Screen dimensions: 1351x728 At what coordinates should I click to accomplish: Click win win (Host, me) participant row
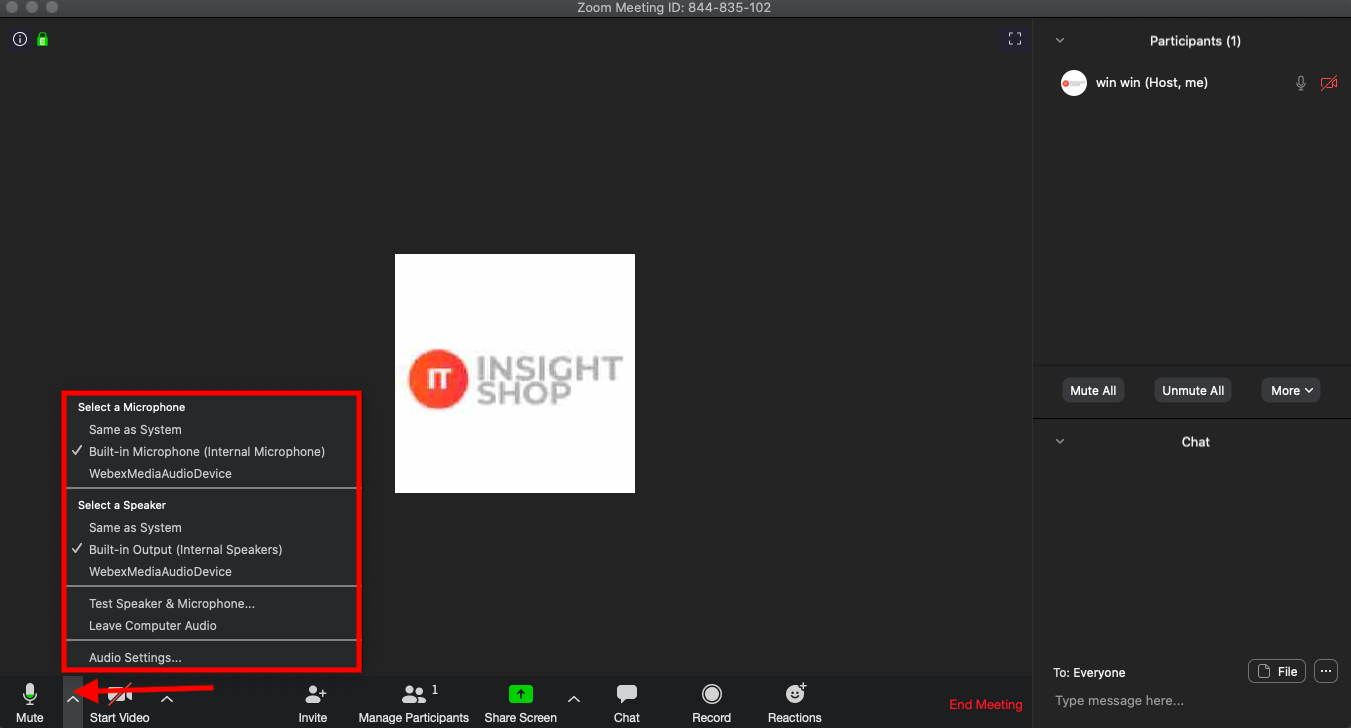pyautogui.click(x=1192, y=83)
